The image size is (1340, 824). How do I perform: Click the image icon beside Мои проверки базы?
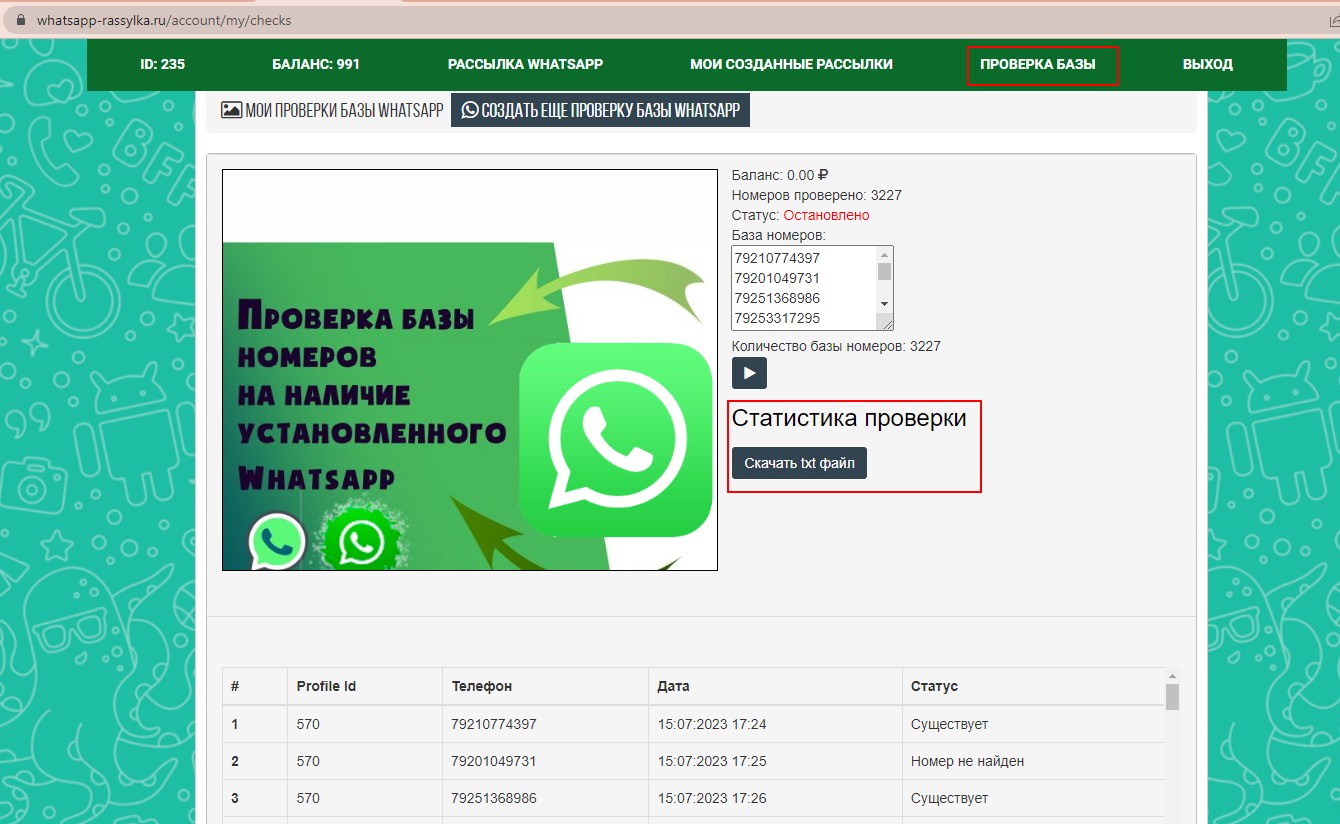pos(231,110)
